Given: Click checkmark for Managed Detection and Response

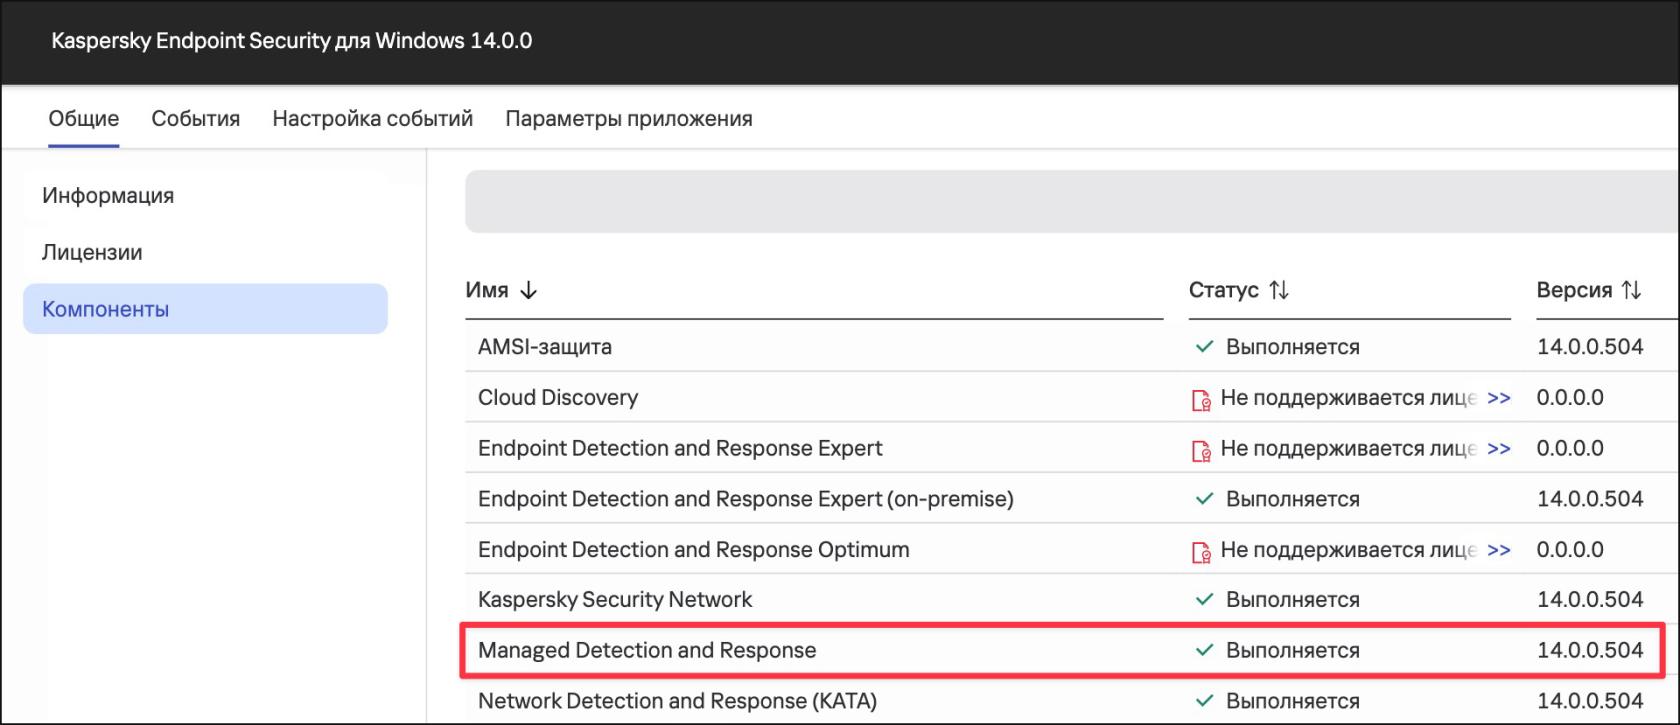Looking at the screenshot, I should pyautogui.click(x=1205, y=650).
